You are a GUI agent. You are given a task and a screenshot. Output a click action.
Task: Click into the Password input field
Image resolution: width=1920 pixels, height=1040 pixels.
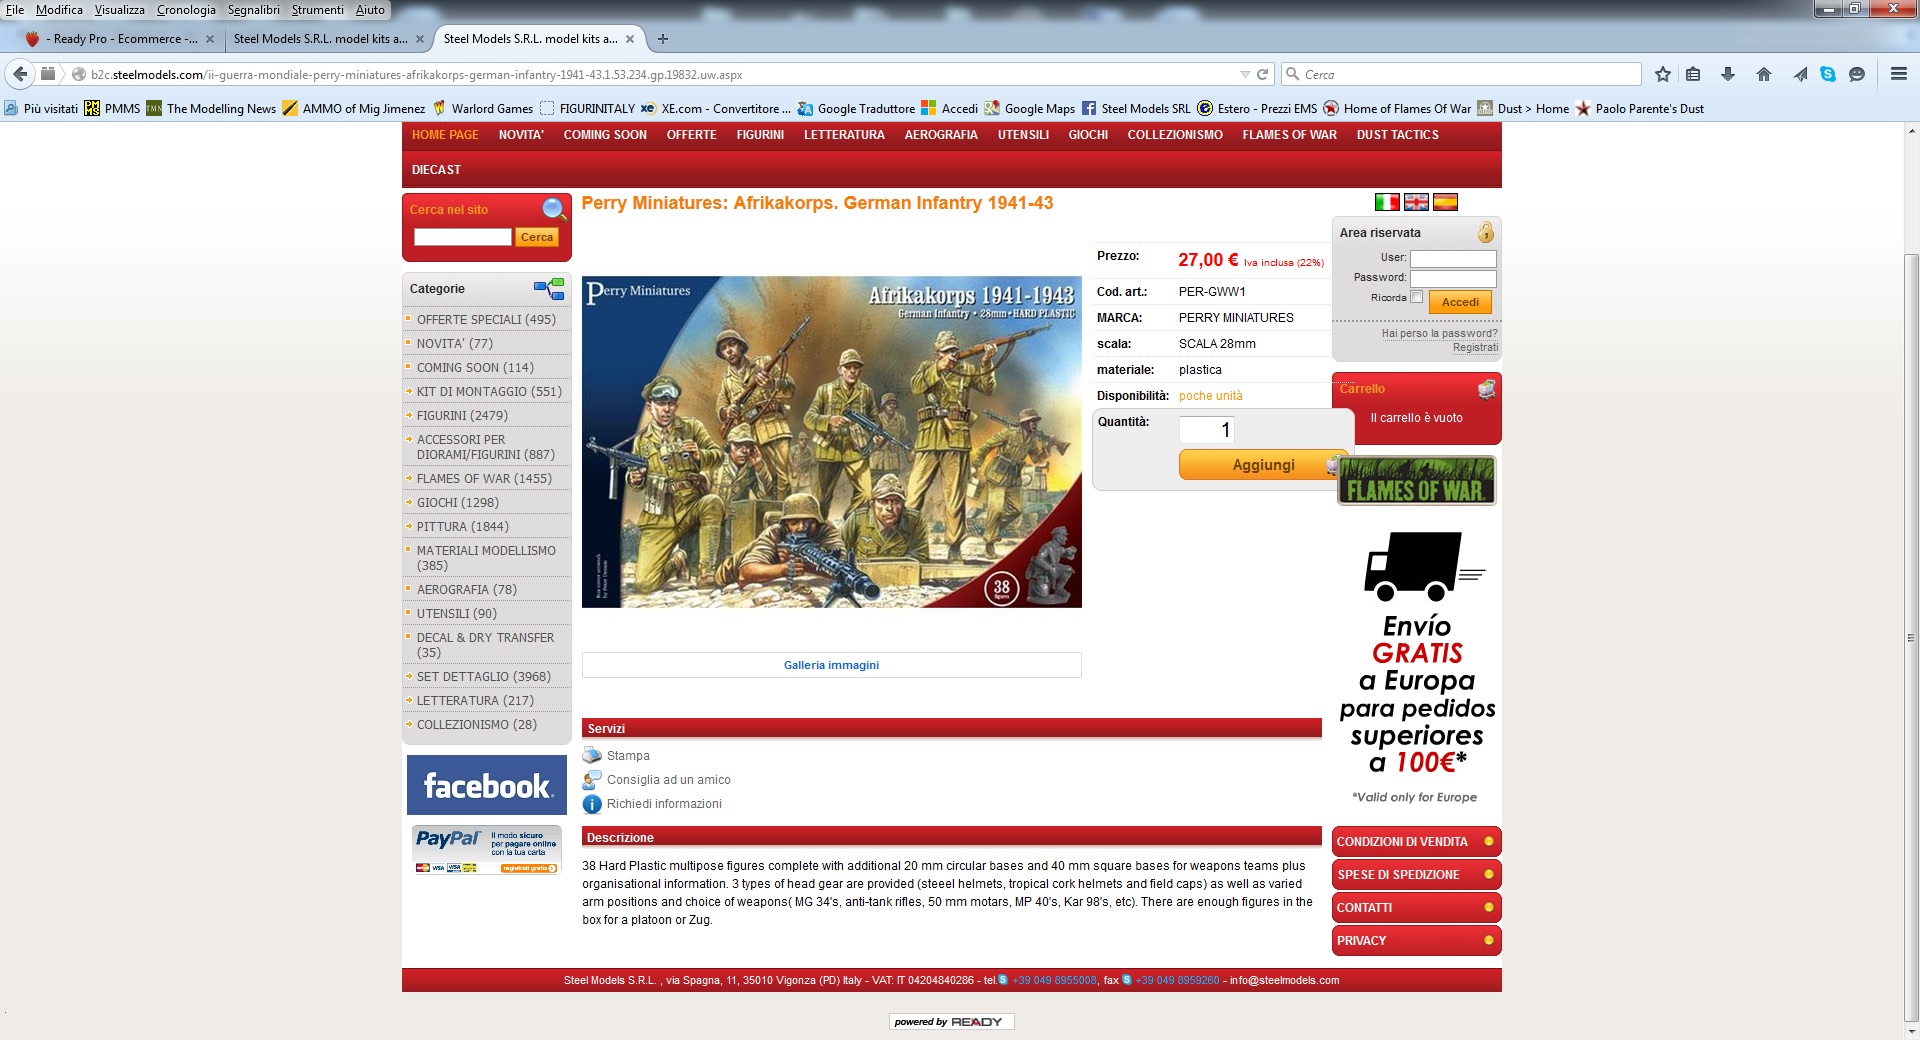[1453, 278]
